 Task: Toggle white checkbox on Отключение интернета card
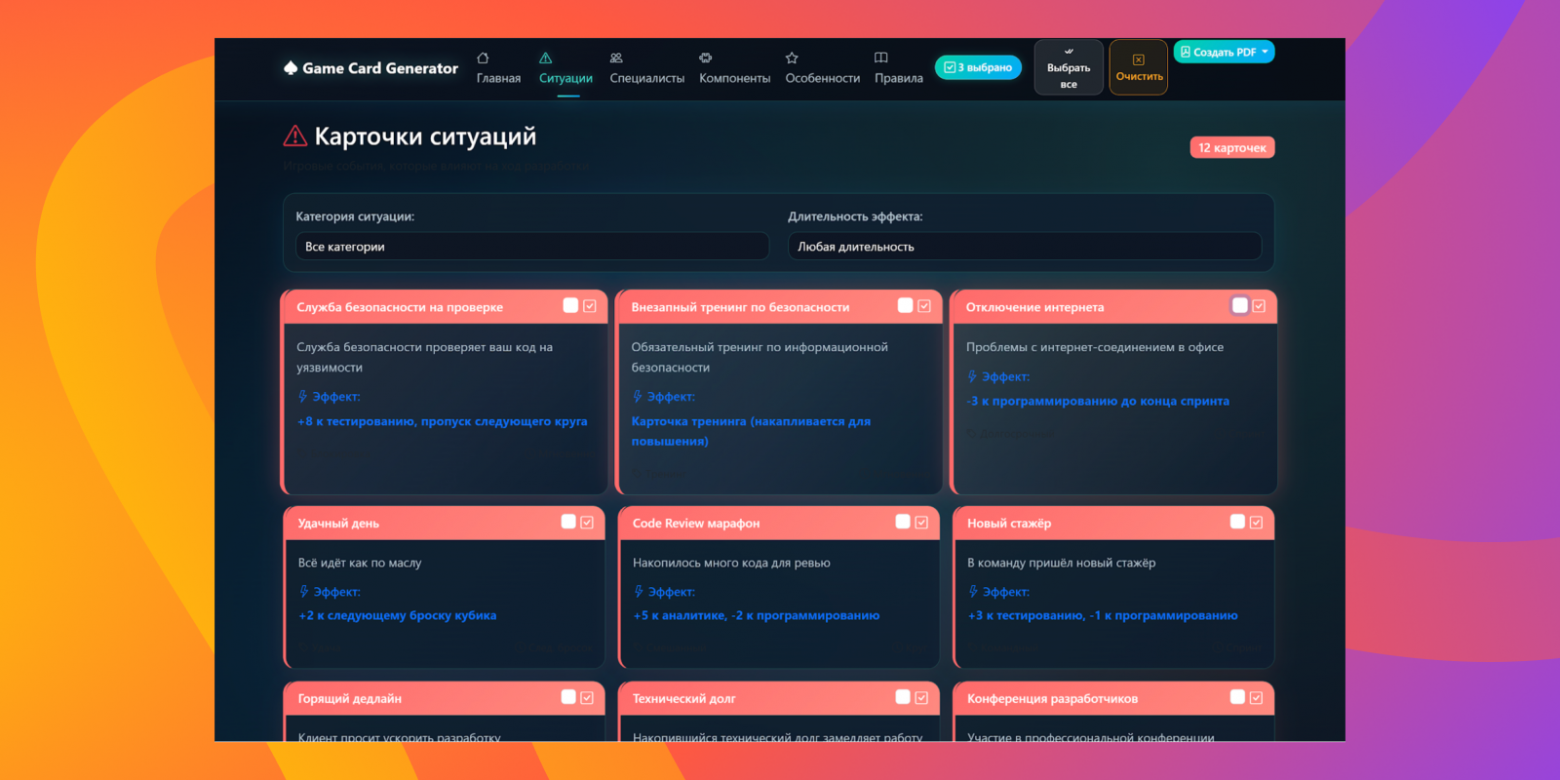pyautogui.click(x=1240, y=306)
